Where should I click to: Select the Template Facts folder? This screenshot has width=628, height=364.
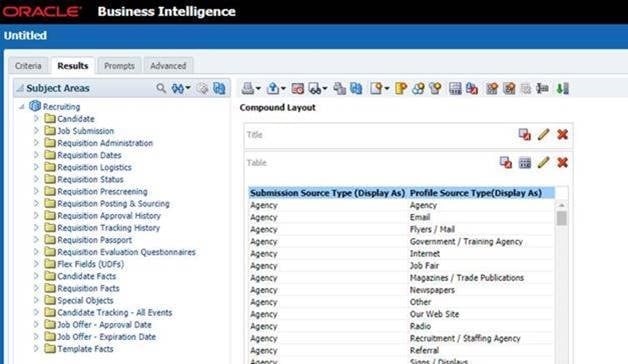(x=85, y=349)
